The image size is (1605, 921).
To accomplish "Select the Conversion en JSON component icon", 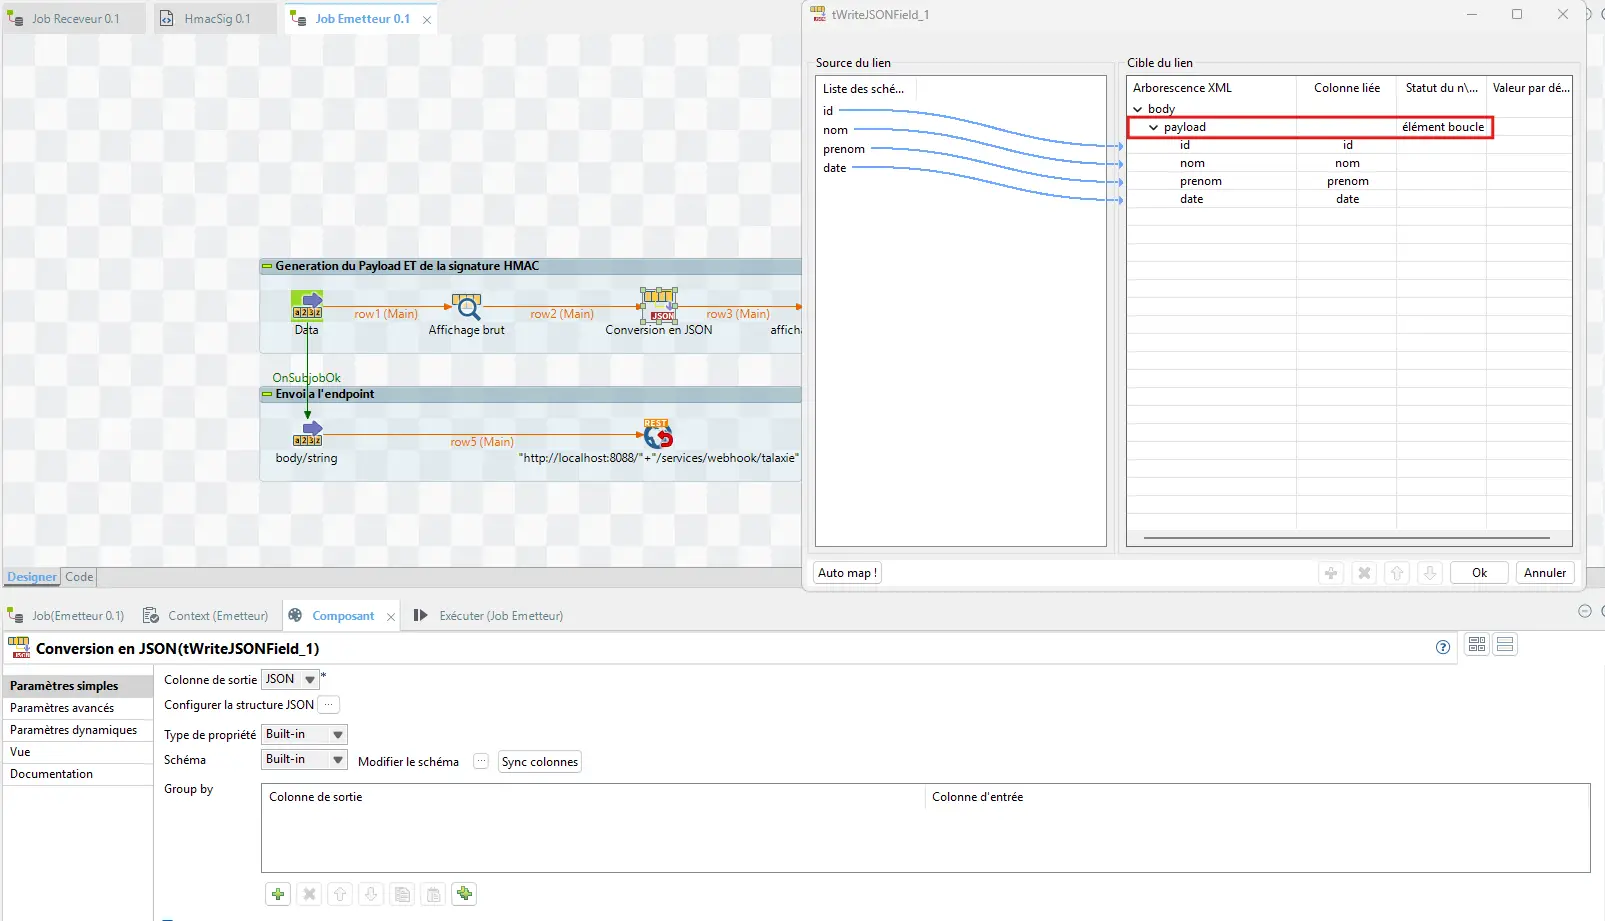I will (x=659, y=304).
